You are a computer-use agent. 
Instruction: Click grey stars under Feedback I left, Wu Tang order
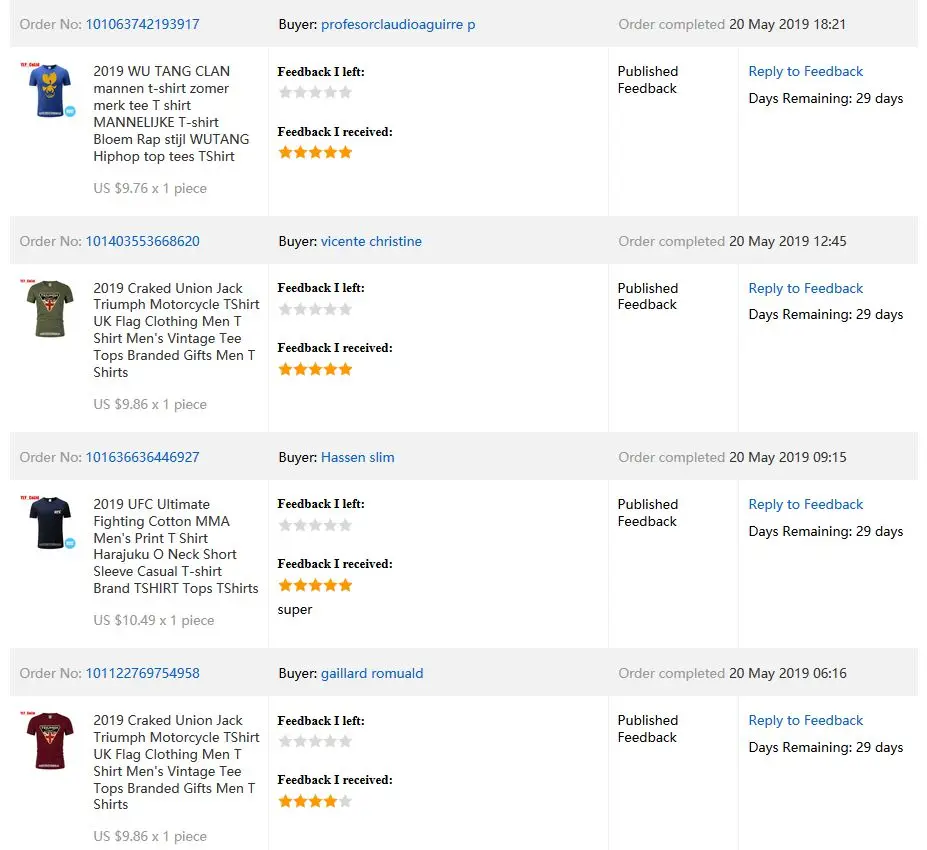point(315,92)
